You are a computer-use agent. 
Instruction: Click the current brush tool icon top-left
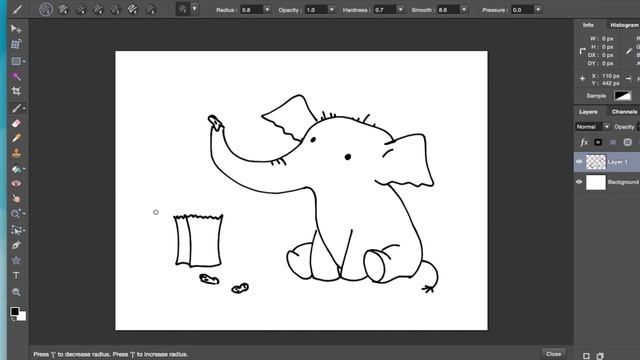16,9
